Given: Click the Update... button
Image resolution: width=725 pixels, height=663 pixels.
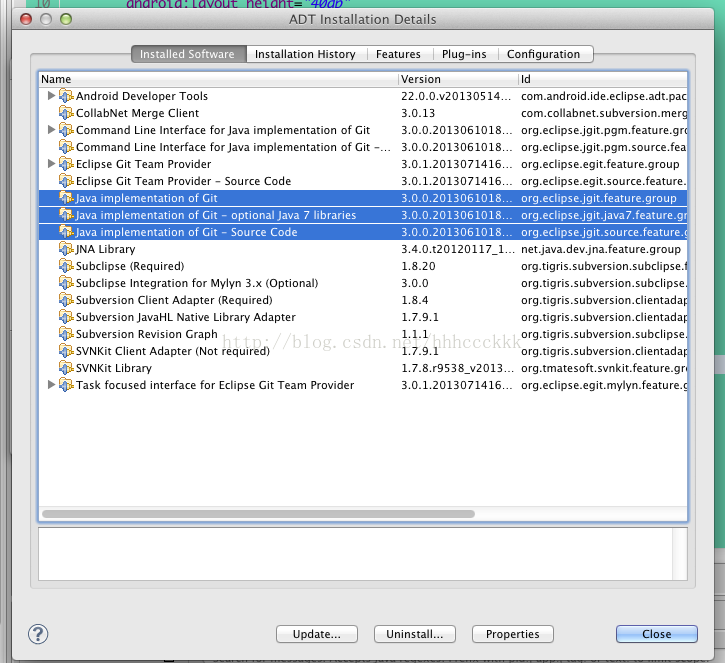Looking at the screenshot, I should coord(317,634).
